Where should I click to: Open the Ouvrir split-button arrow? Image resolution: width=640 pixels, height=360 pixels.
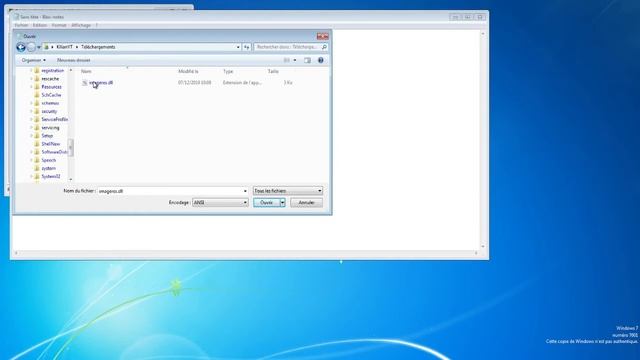(282, 202)
